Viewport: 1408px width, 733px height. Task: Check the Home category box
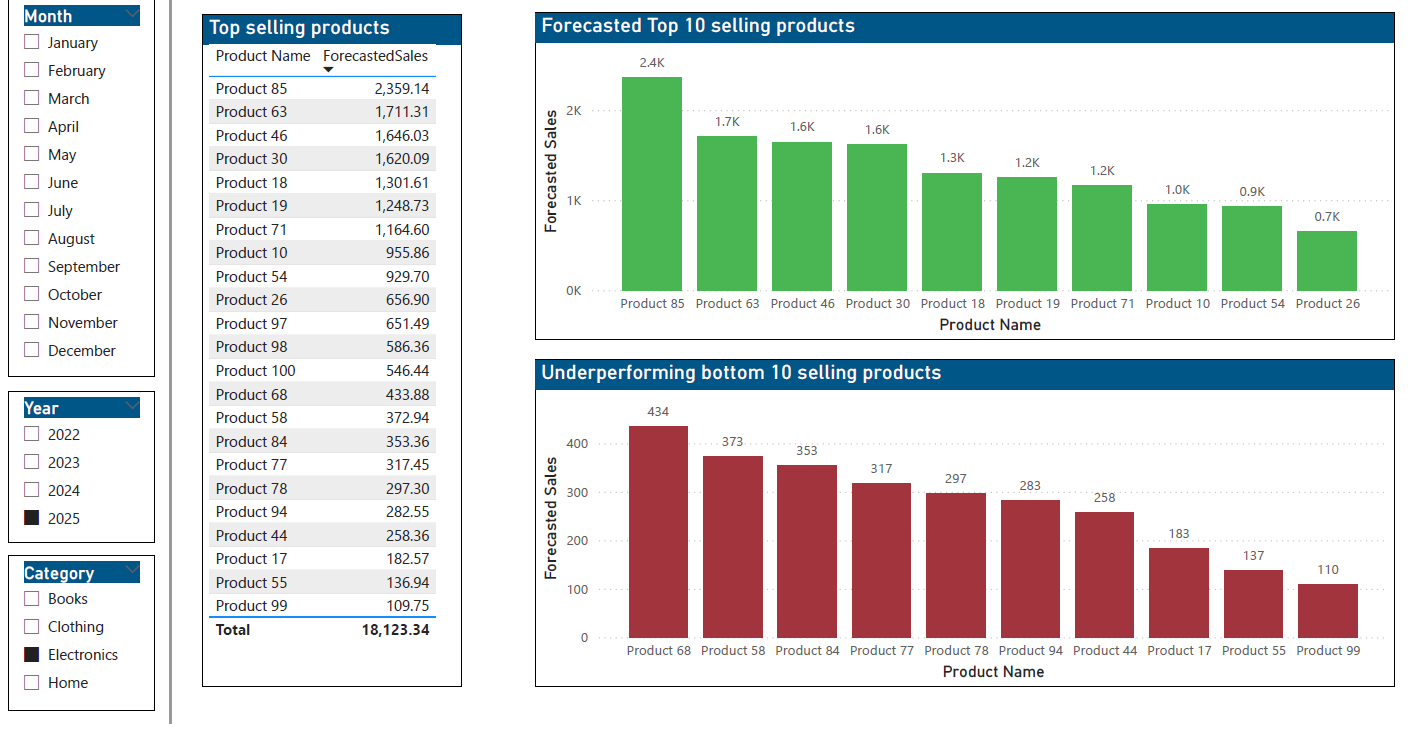click(32, 682)
